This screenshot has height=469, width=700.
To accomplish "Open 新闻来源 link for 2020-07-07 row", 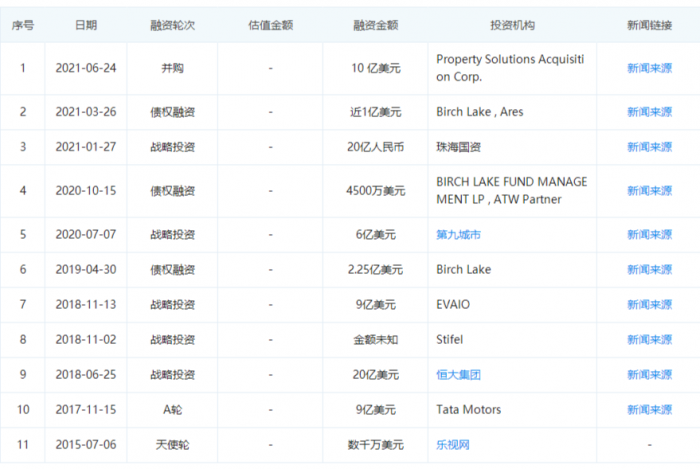I will [x=649, y=234].
